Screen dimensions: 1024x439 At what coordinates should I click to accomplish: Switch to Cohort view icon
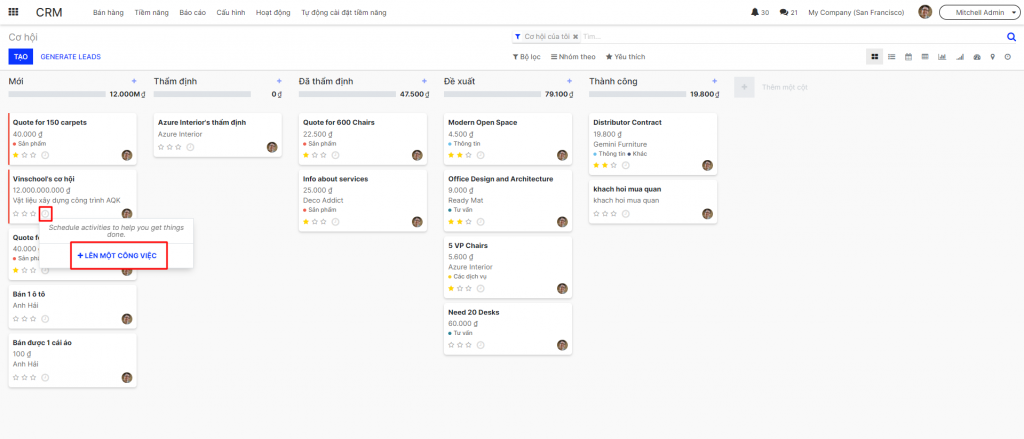coord(959,57)
